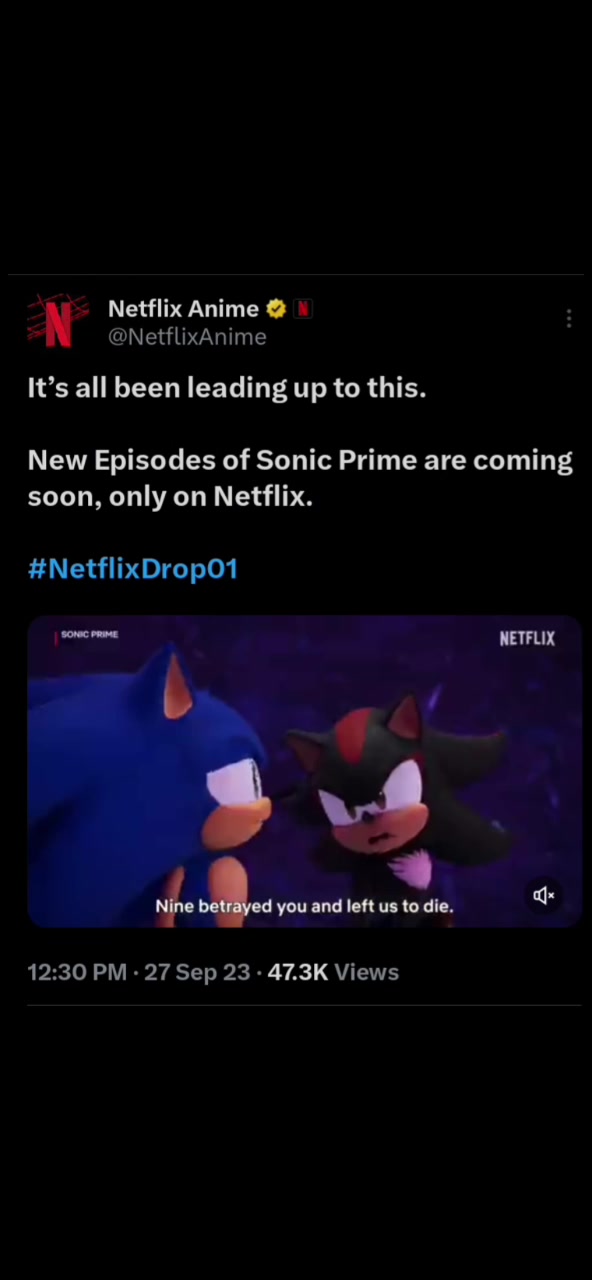Viewport: 592px width, 1280px height.
Task: Open the three-dot more options menu
Action: click(x=568, y=318)
